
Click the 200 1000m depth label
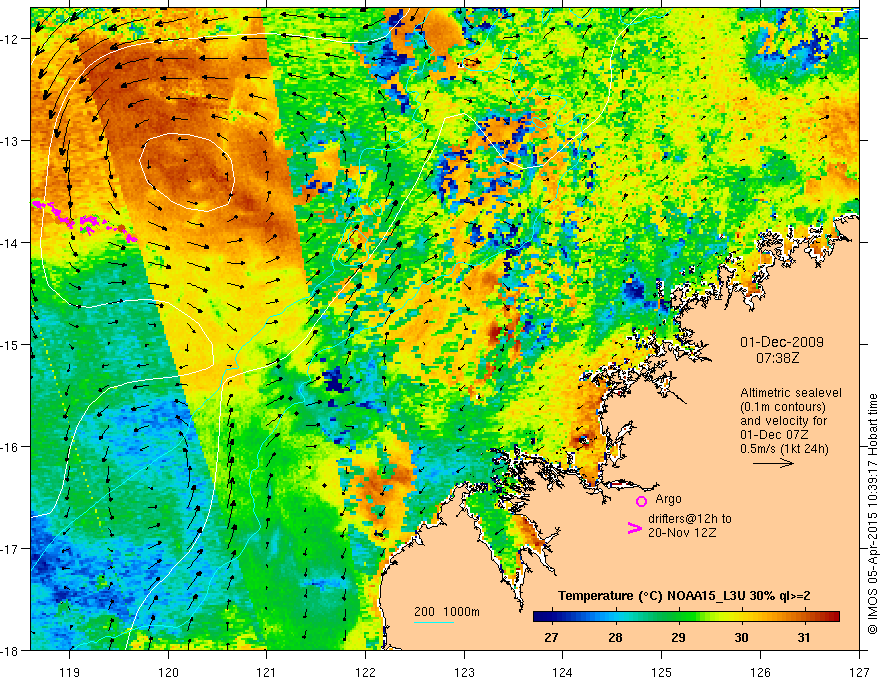(x=447, y=612)
